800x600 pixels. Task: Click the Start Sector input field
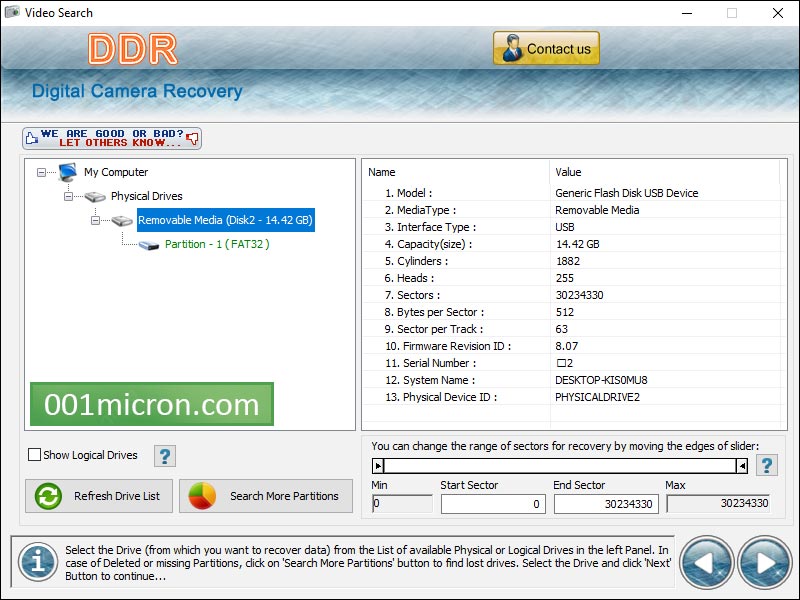click(x=495, y=505)
